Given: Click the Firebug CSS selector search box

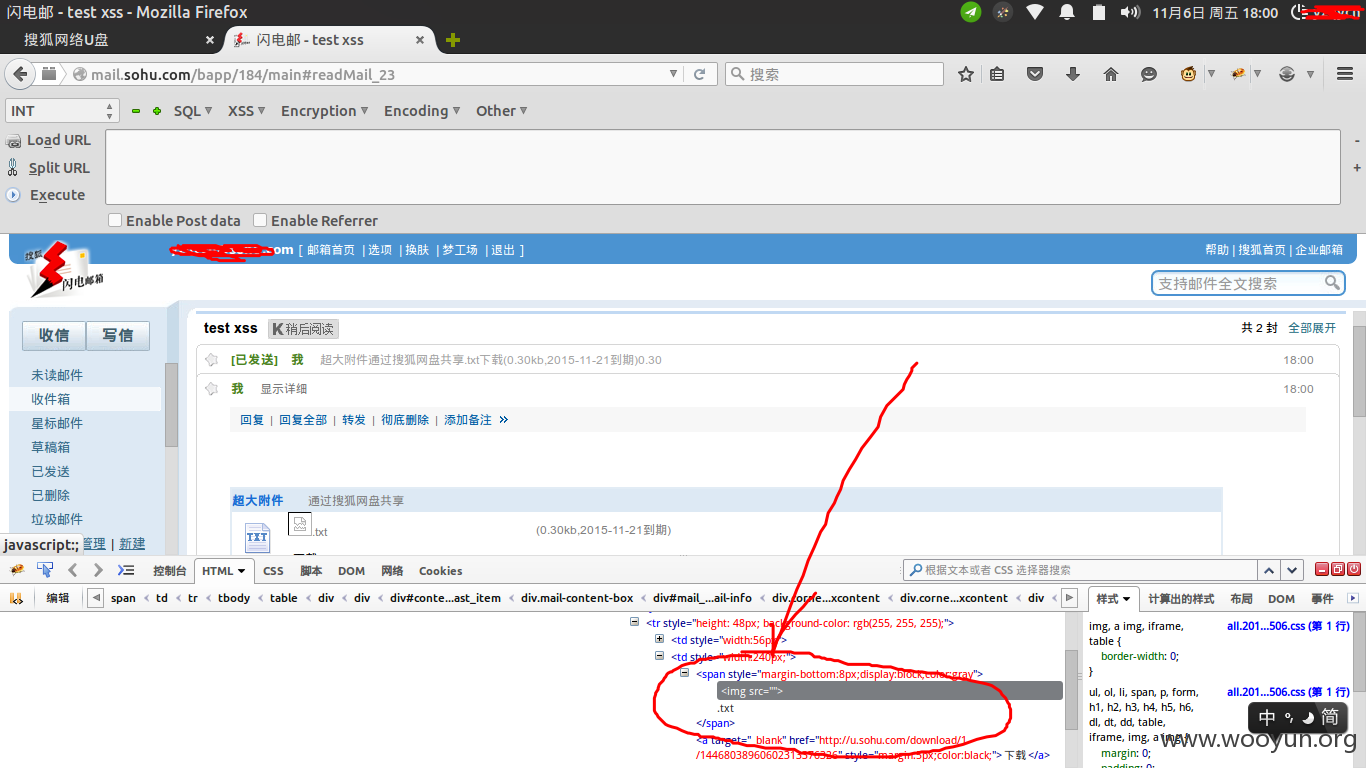Looking at the screenshot, I should pyautogui.click(x=1080, y=570).
